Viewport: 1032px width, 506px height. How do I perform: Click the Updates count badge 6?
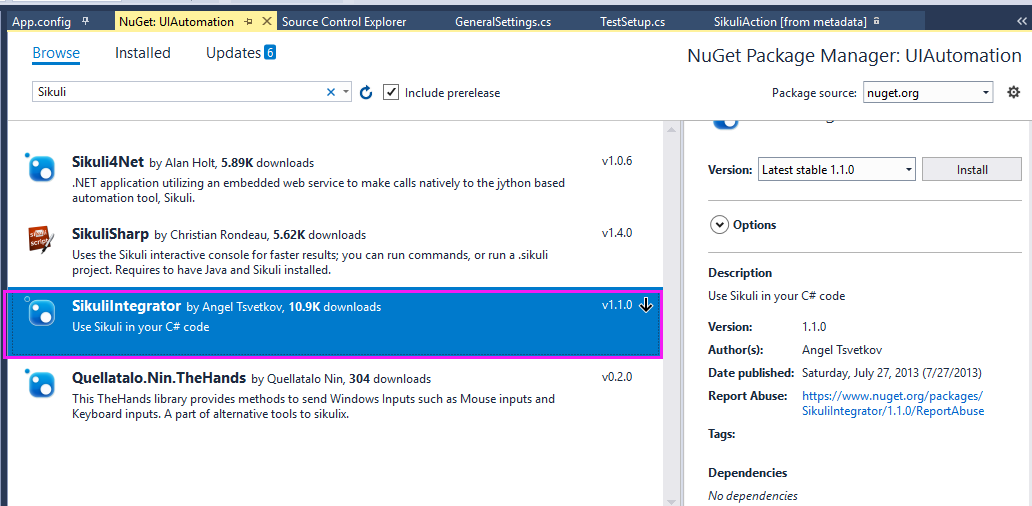270,52
